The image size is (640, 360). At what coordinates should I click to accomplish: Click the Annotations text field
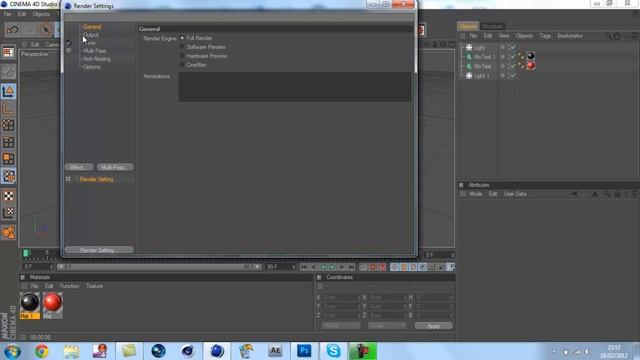tap(295, 87)
